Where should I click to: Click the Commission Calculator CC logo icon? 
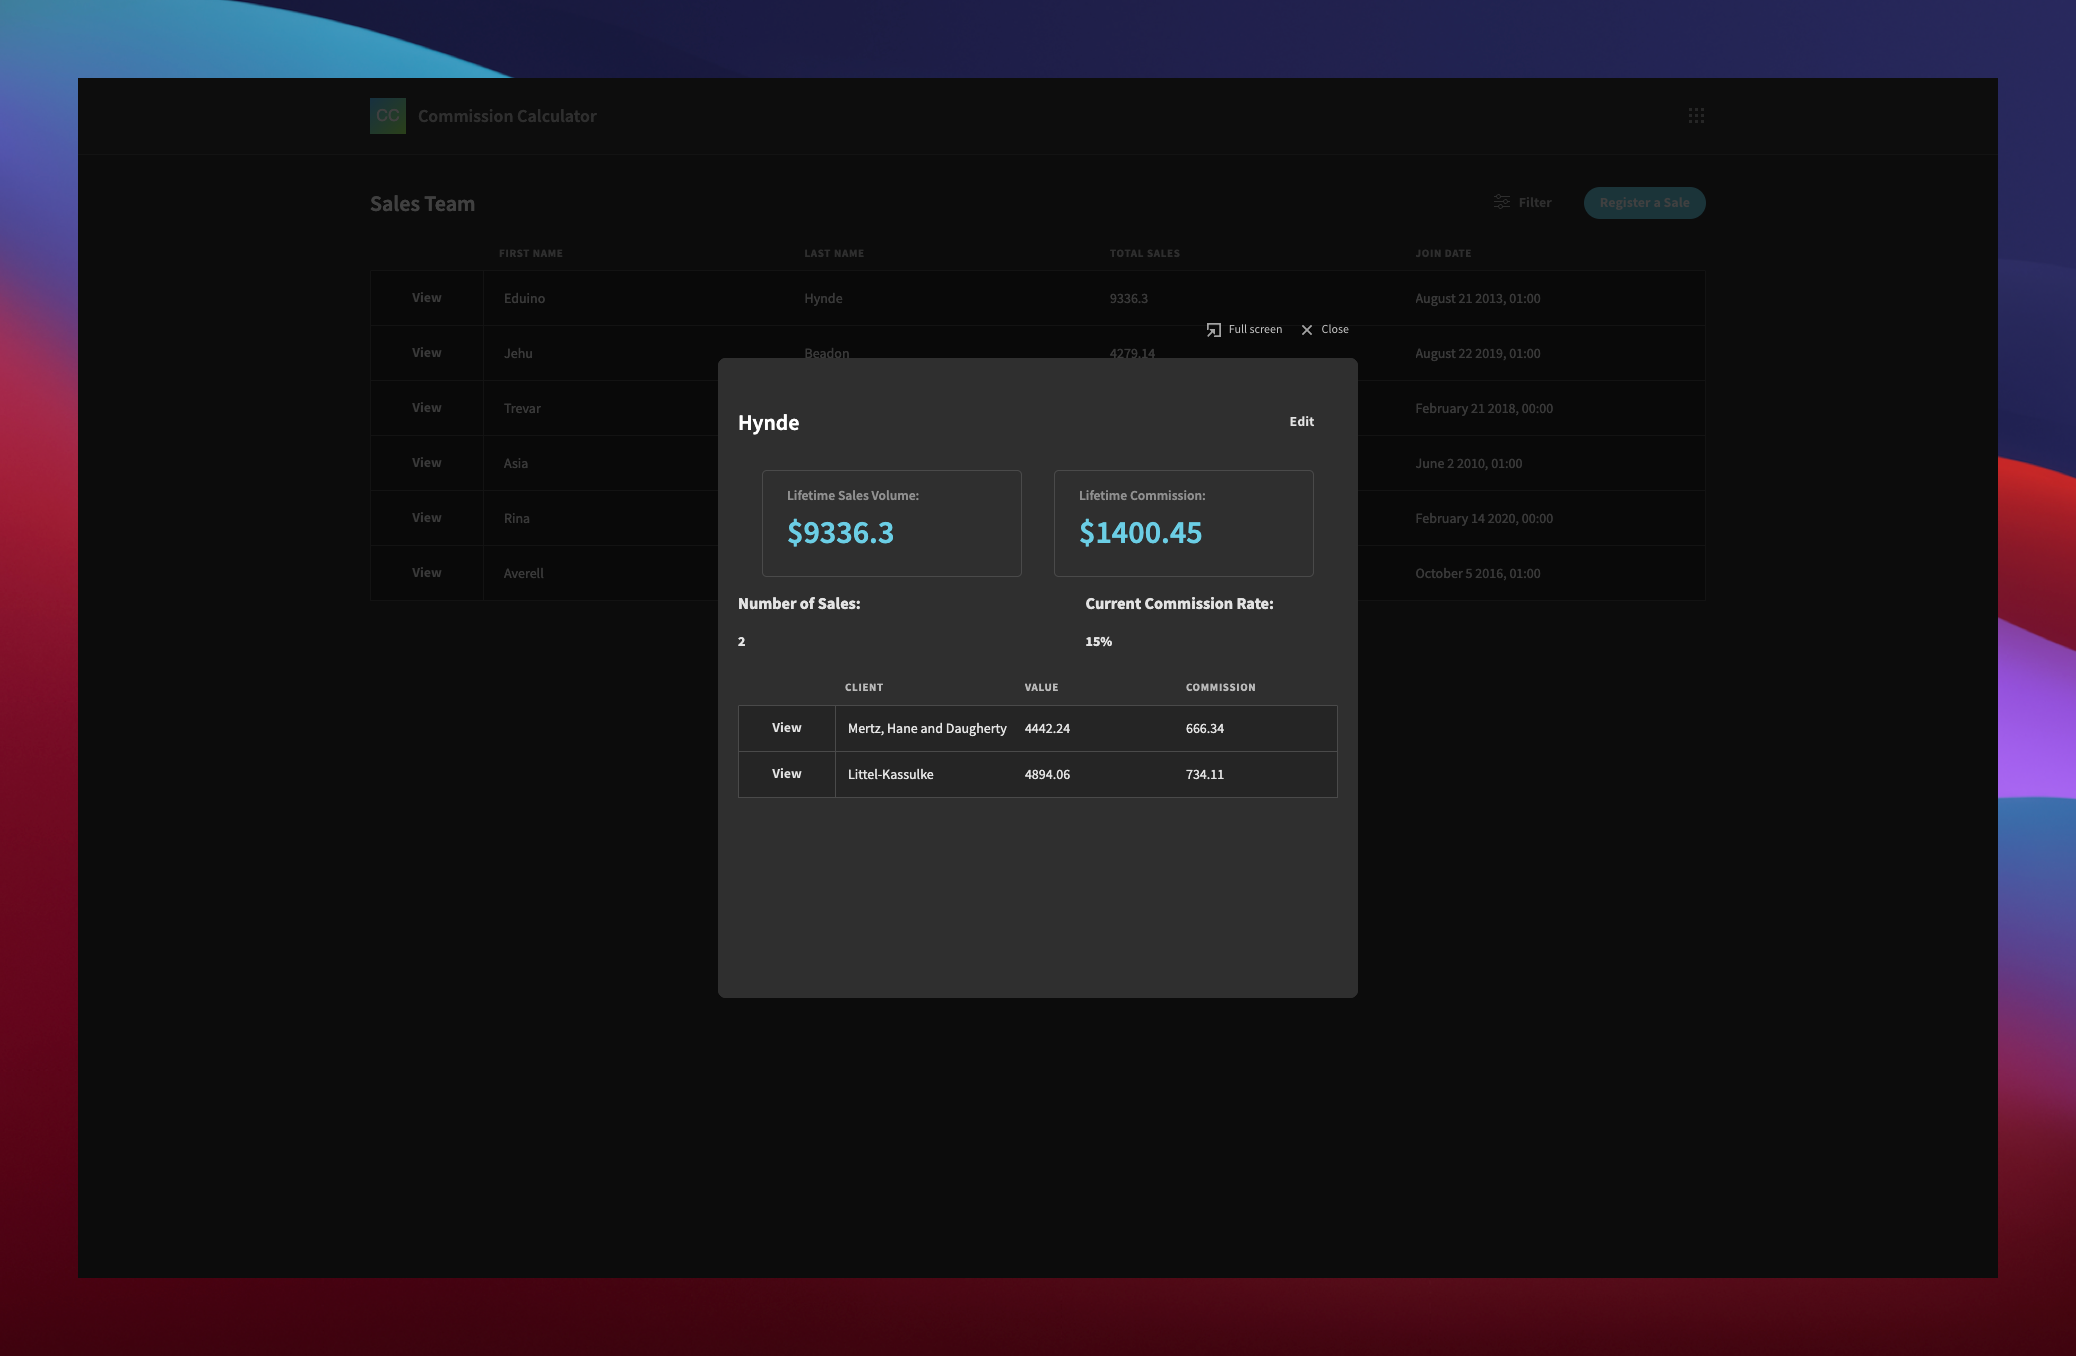click(x=388, y=116)
